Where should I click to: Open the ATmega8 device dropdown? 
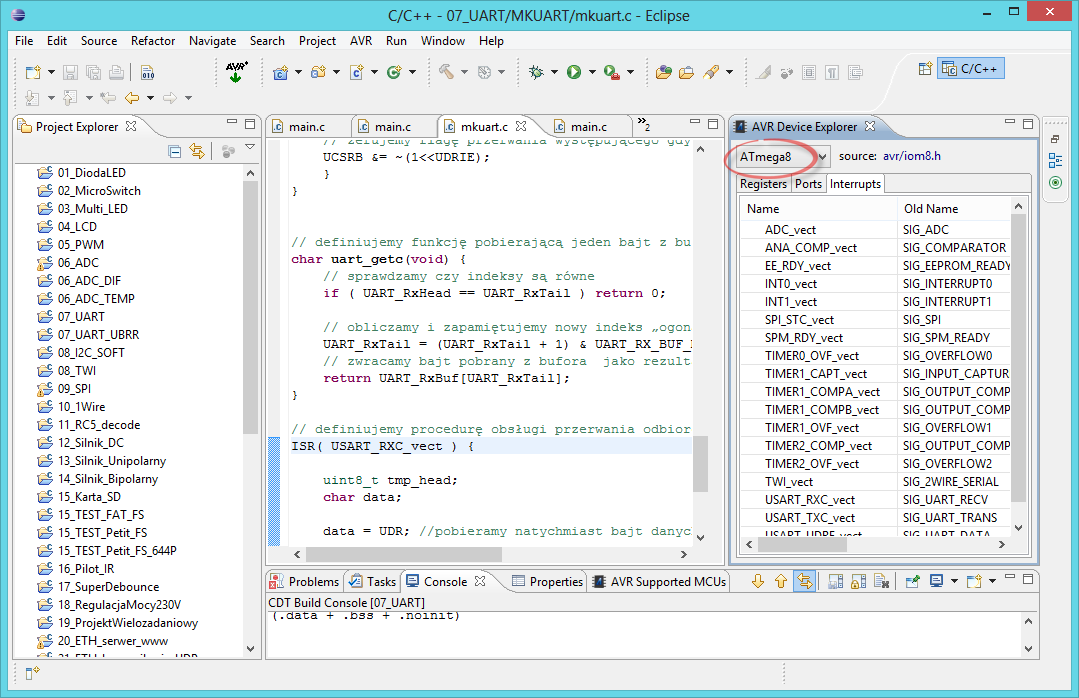tap(822, 157)
